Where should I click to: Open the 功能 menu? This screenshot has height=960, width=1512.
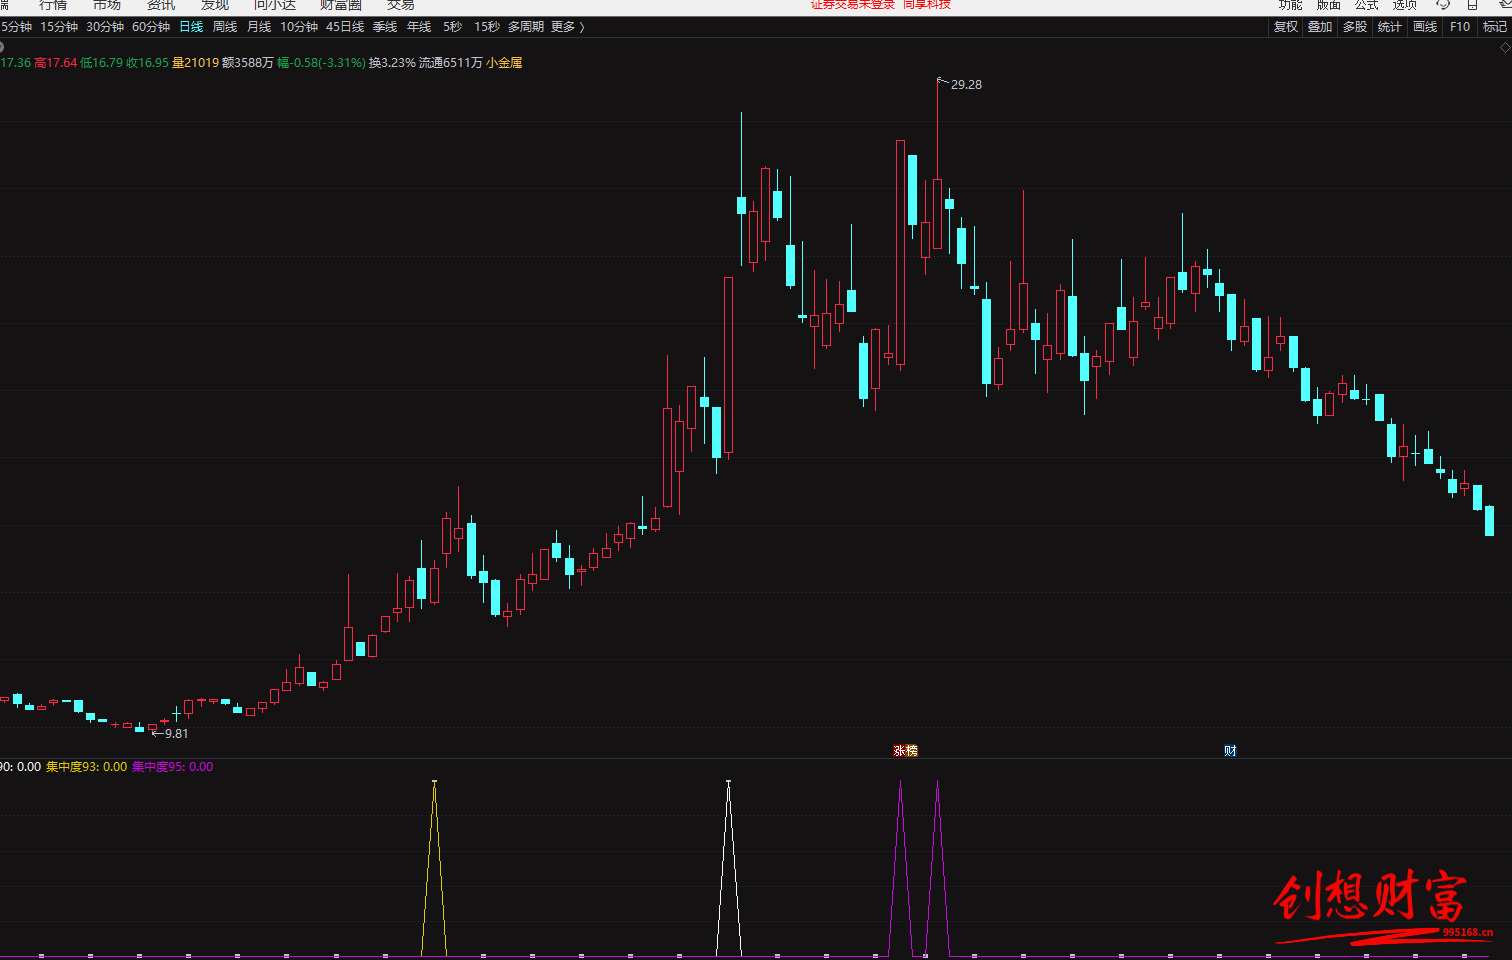click(x=1290, y=5)
